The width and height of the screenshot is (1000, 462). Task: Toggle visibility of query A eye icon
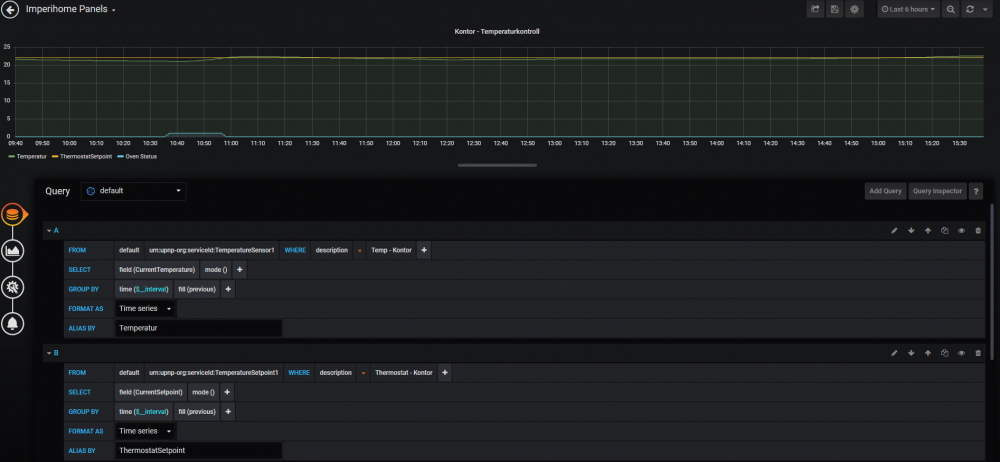(961, 230)
